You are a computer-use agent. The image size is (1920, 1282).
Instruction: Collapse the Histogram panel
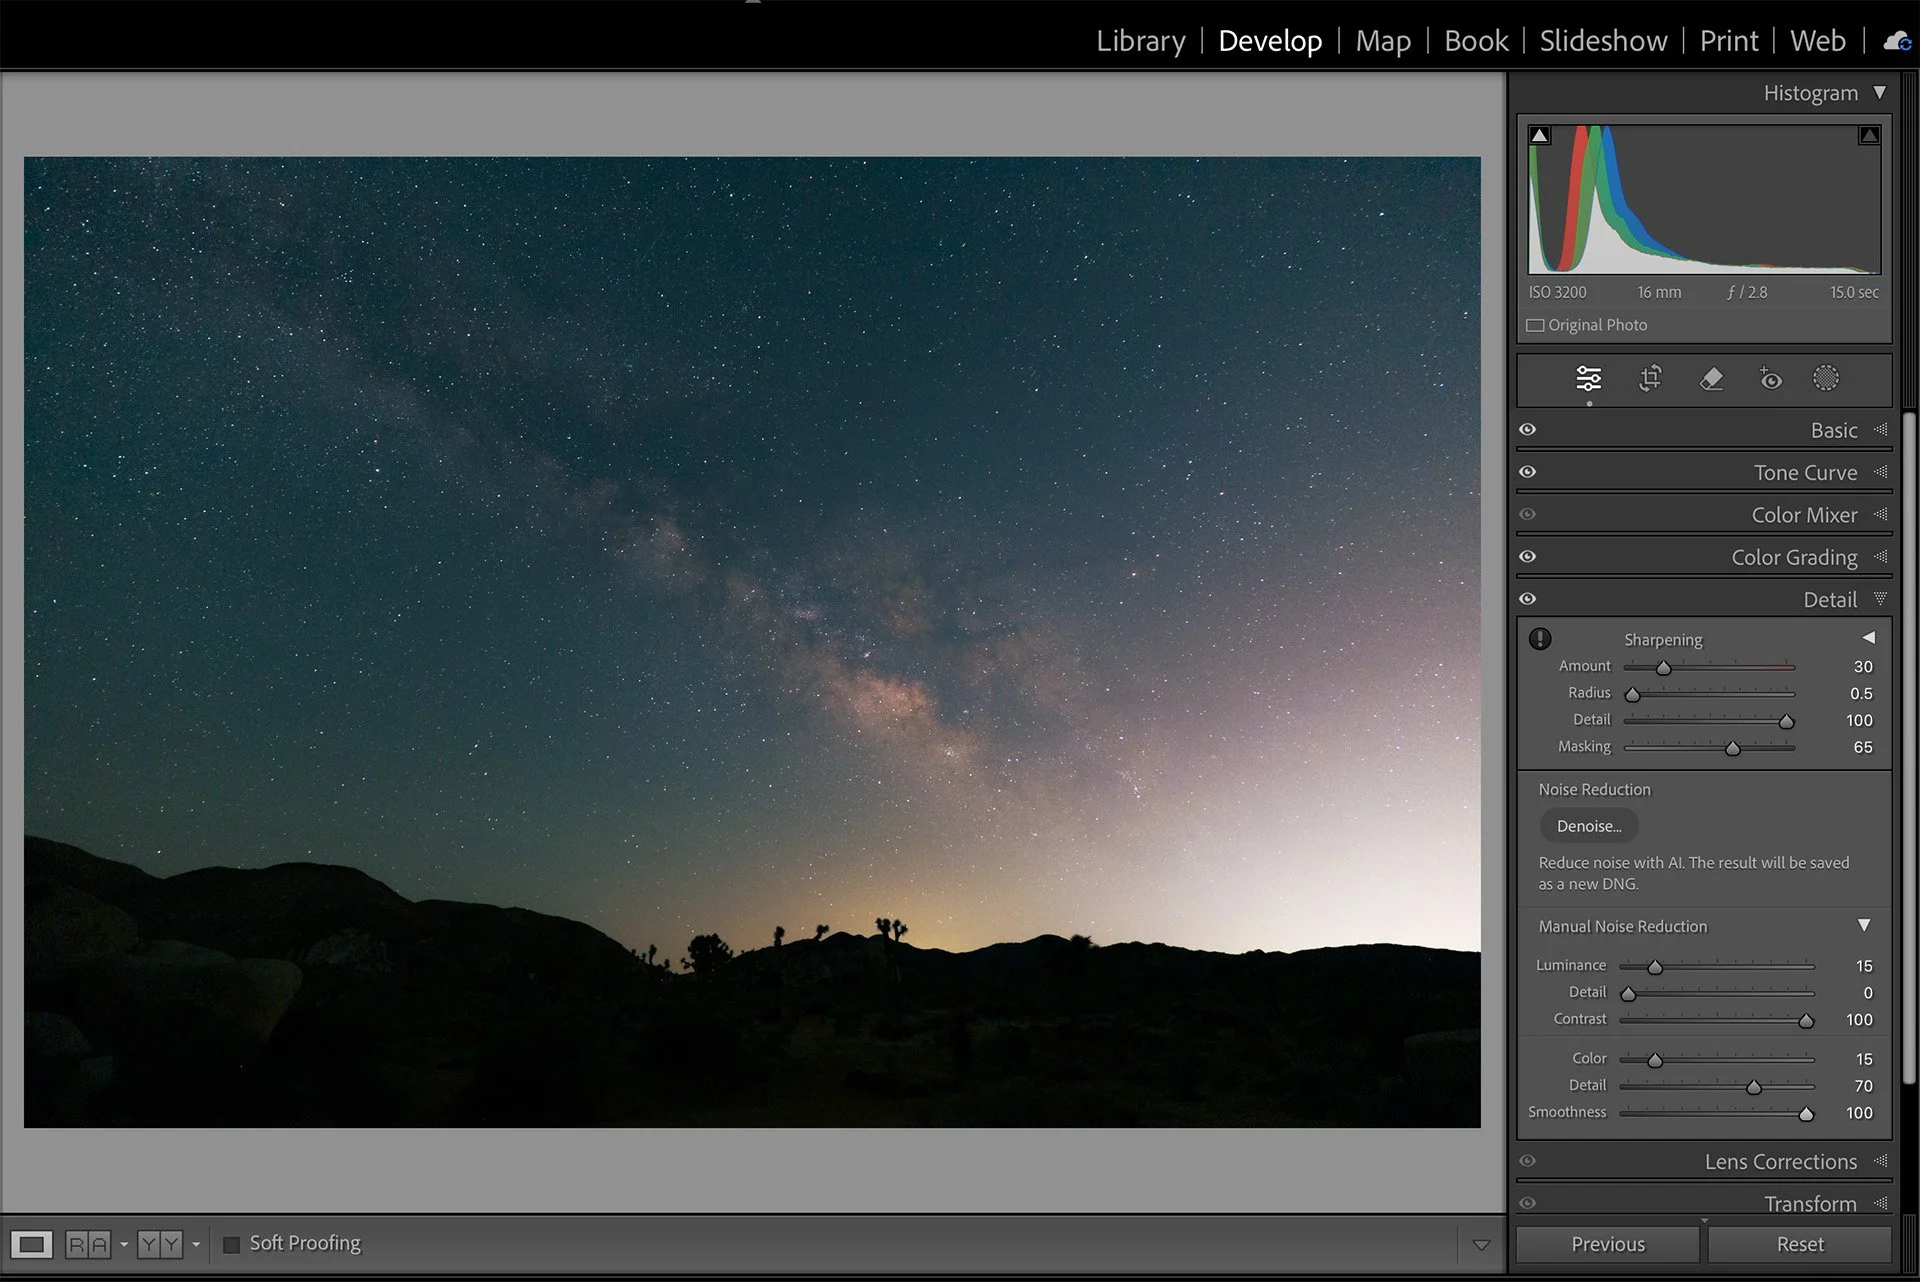[x=1880, y=93]
